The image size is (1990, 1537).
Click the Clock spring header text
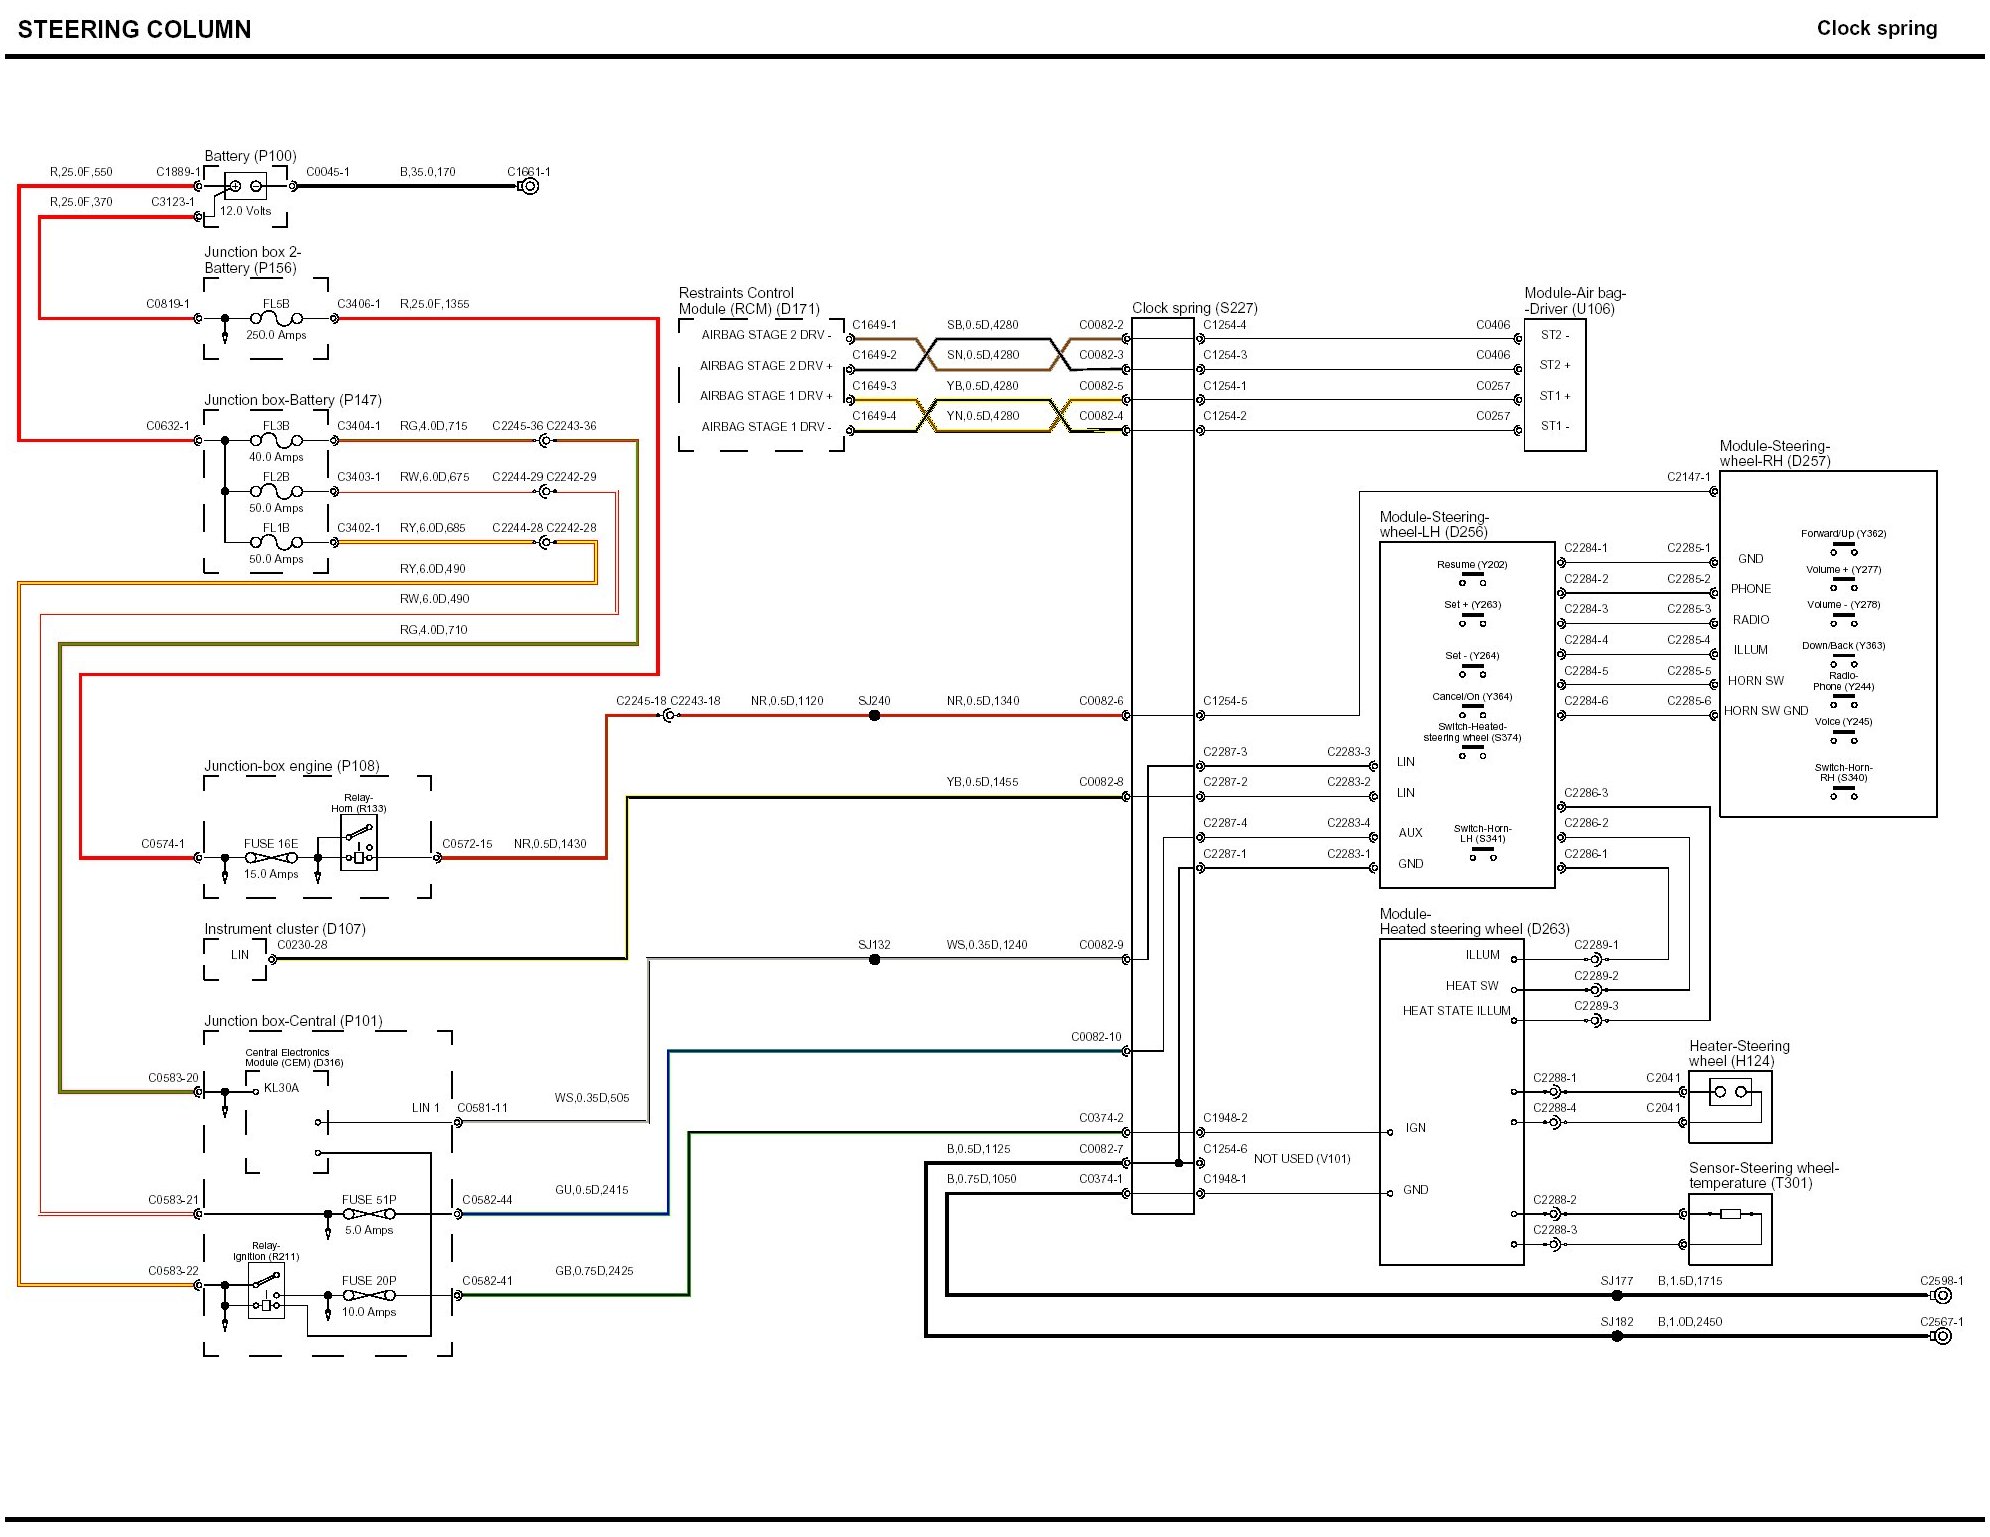(1876, 28)
